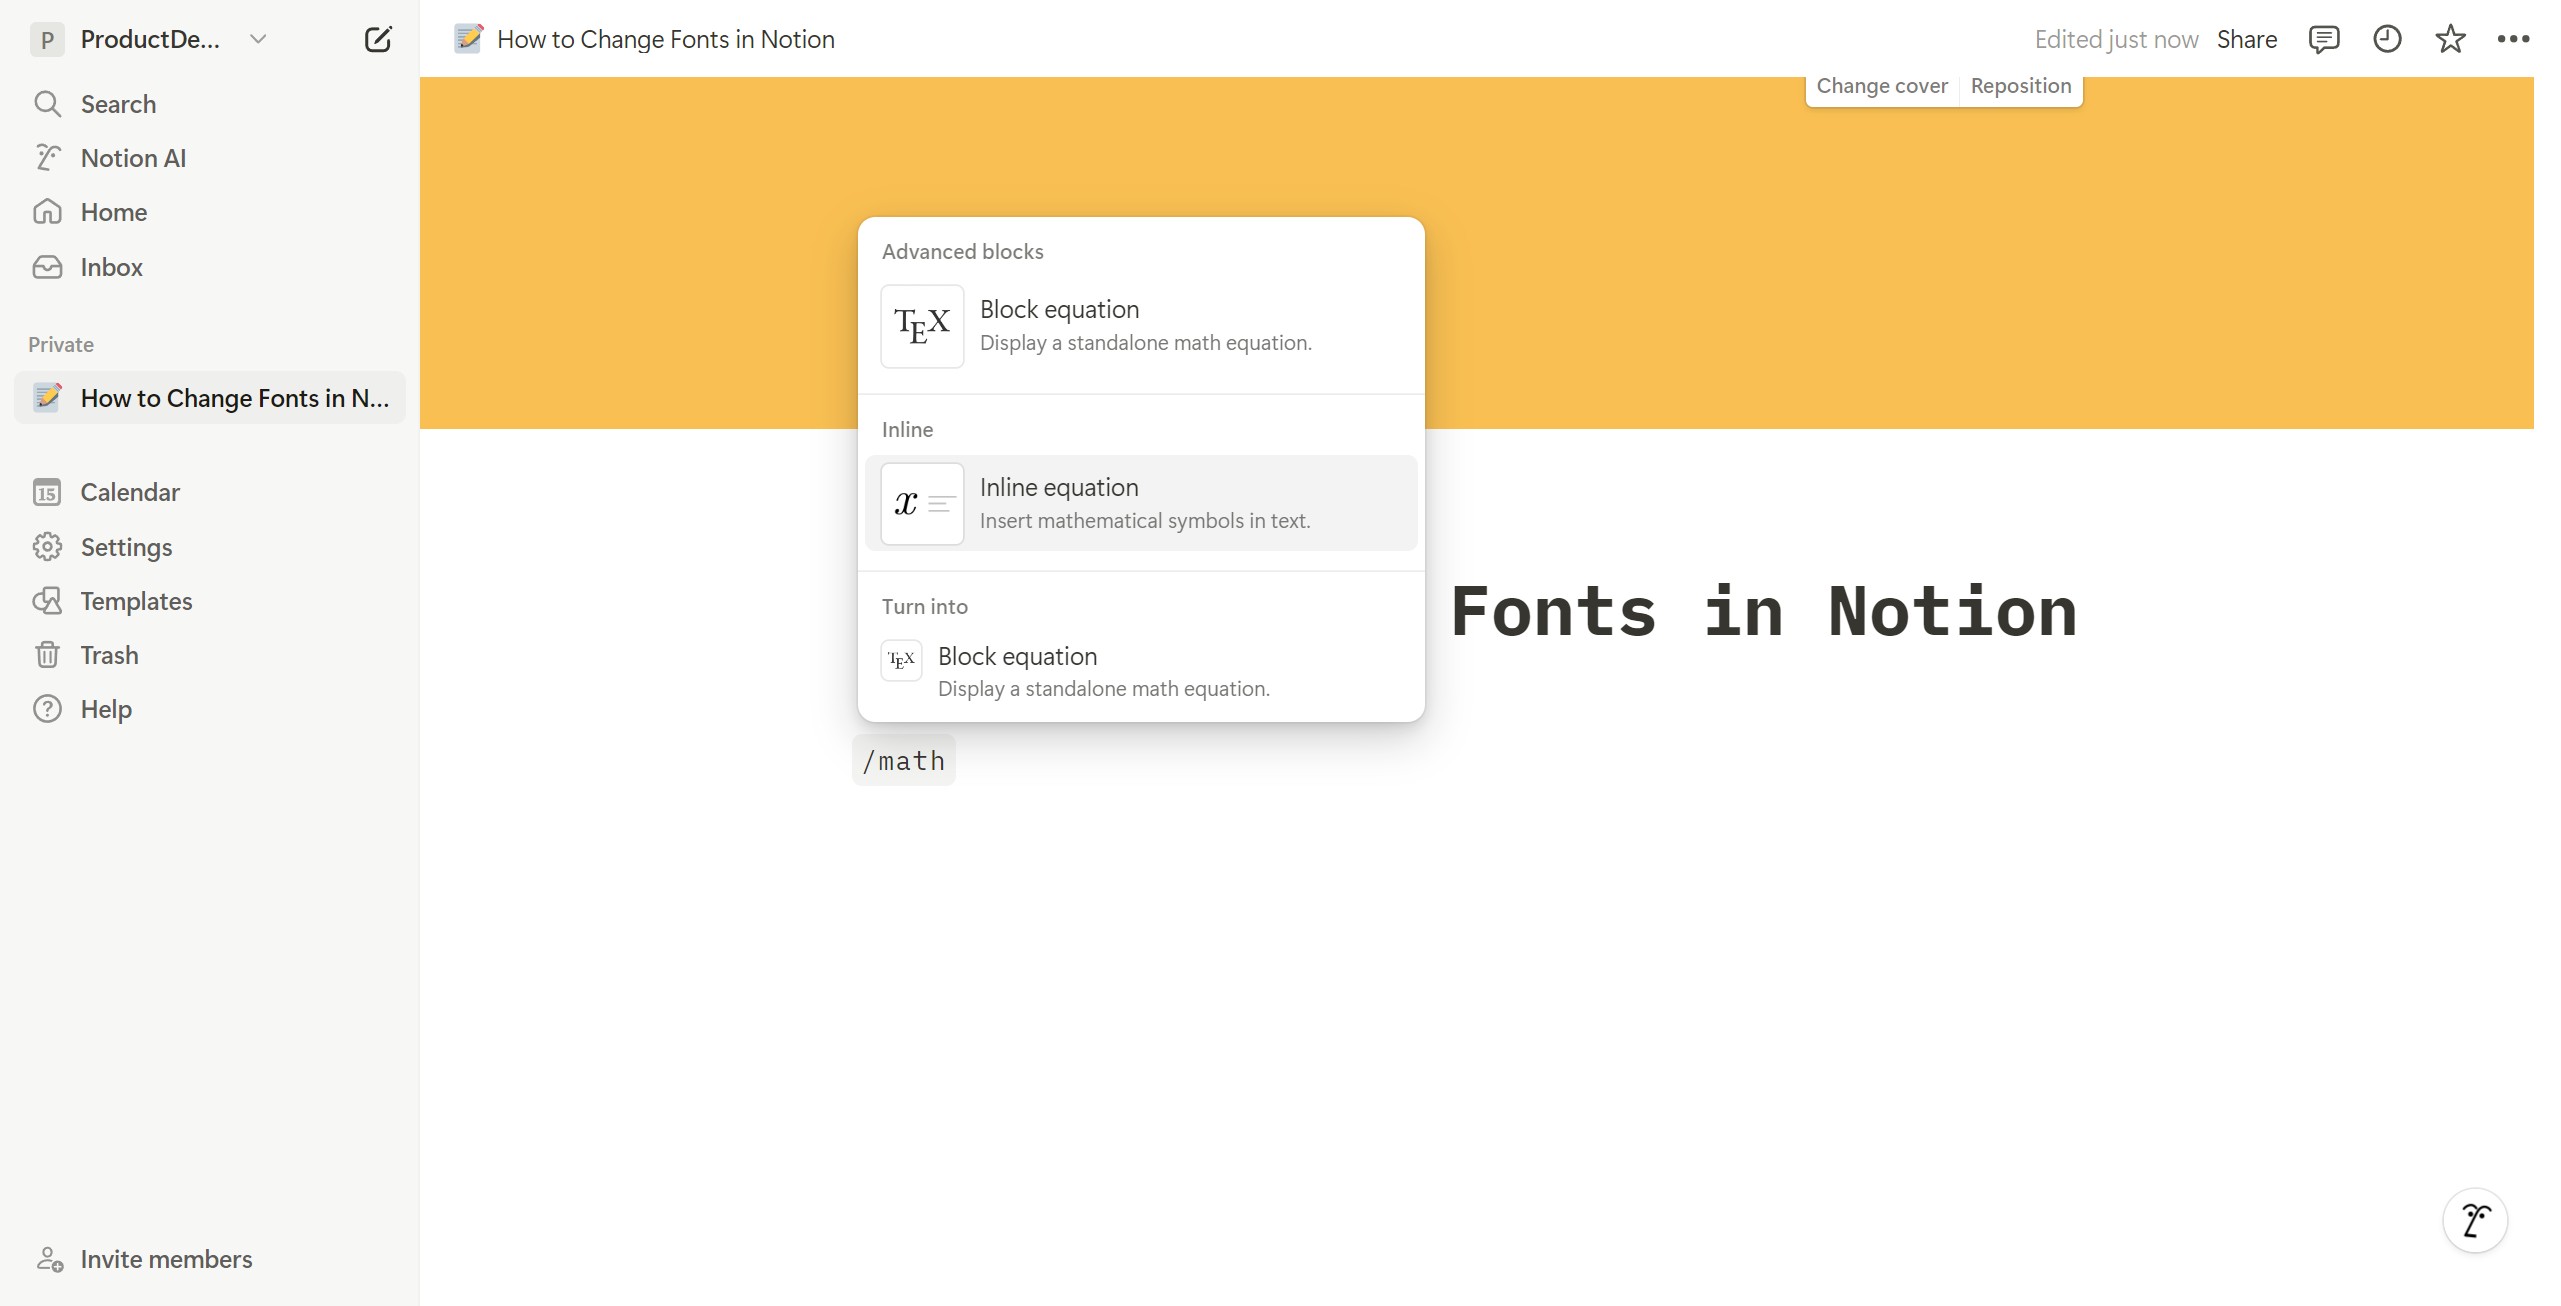This screenshot has height=1306, width=2561.
Task: Open the Inbox
Action: click(210, 267)
